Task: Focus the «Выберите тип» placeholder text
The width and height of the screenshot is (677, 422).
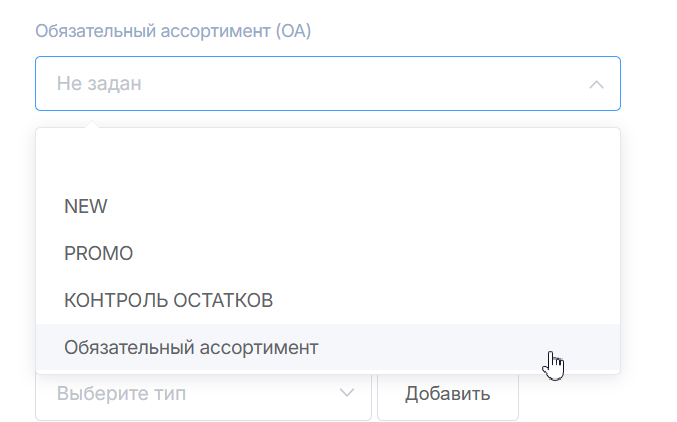Action: [x=121, y=393]
